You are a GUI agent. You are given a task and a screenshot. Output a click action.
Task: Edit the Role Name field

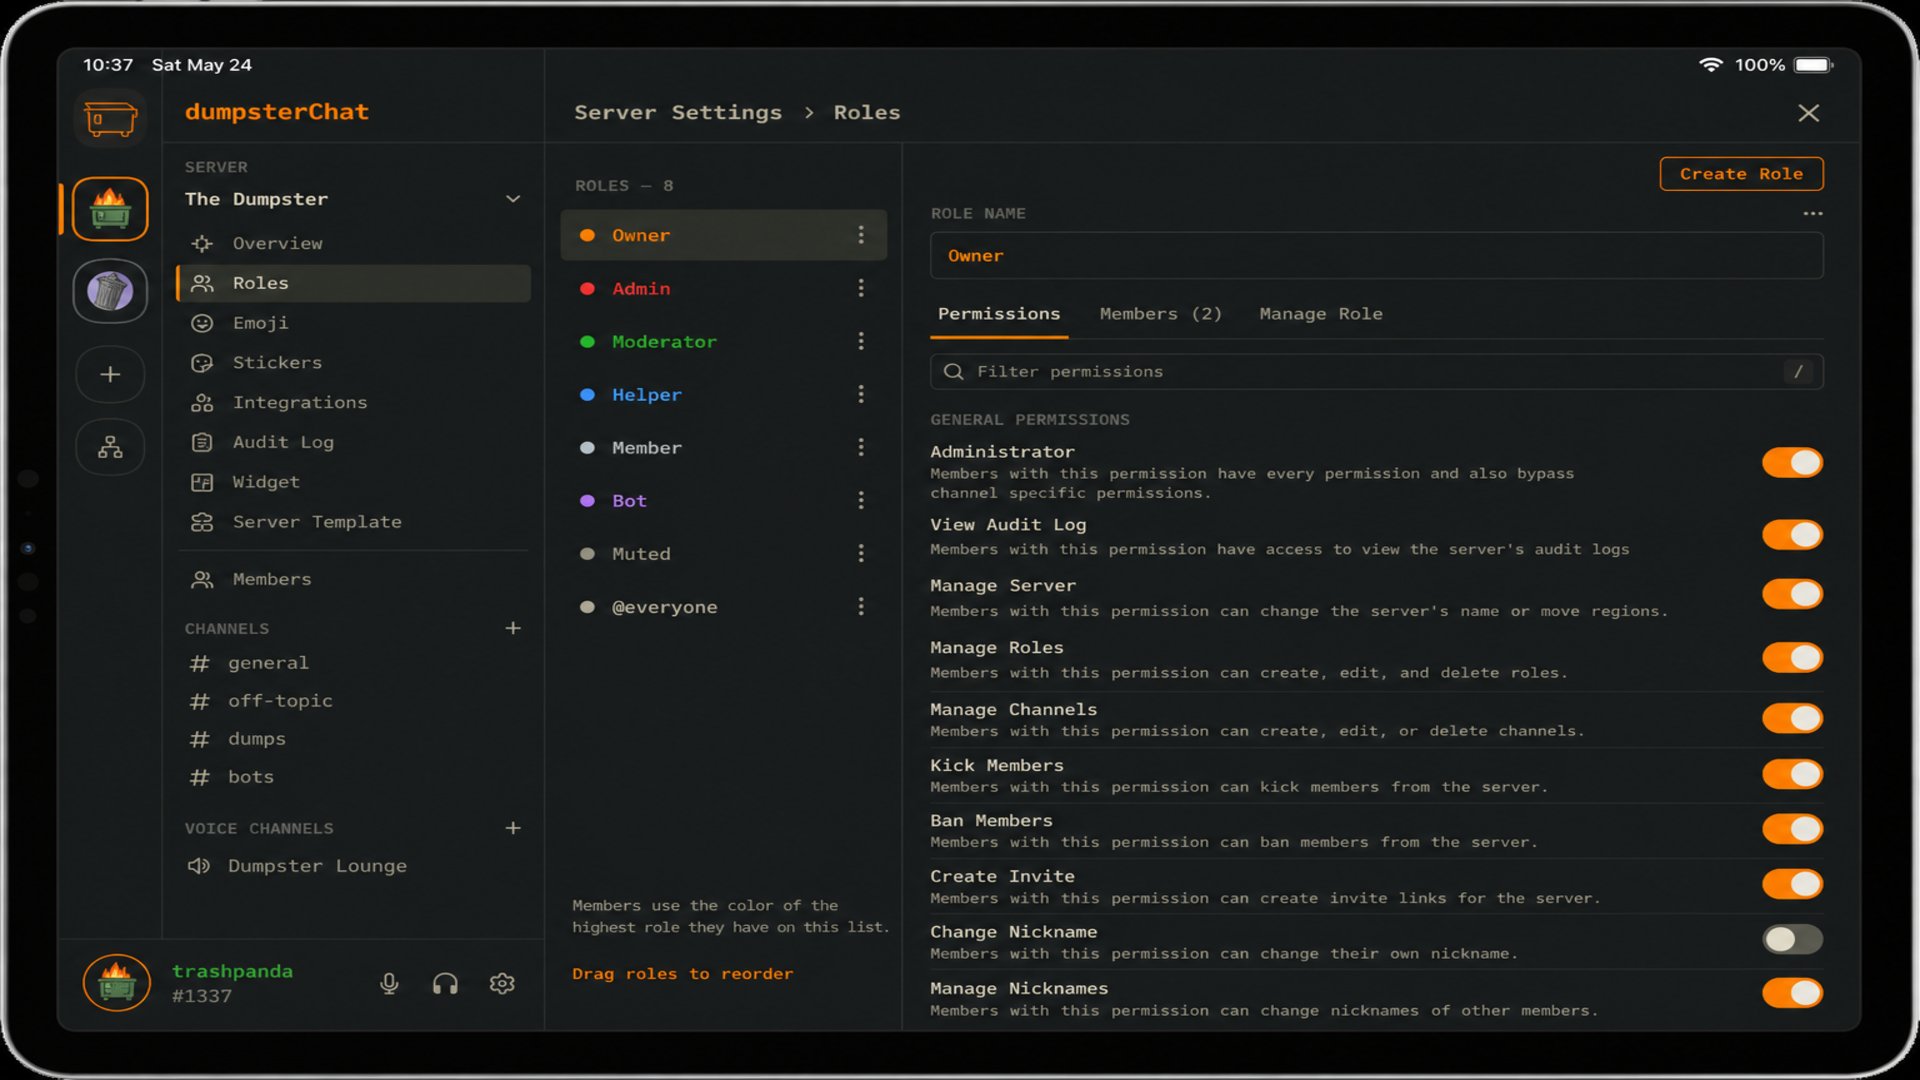coord(1376,256)
